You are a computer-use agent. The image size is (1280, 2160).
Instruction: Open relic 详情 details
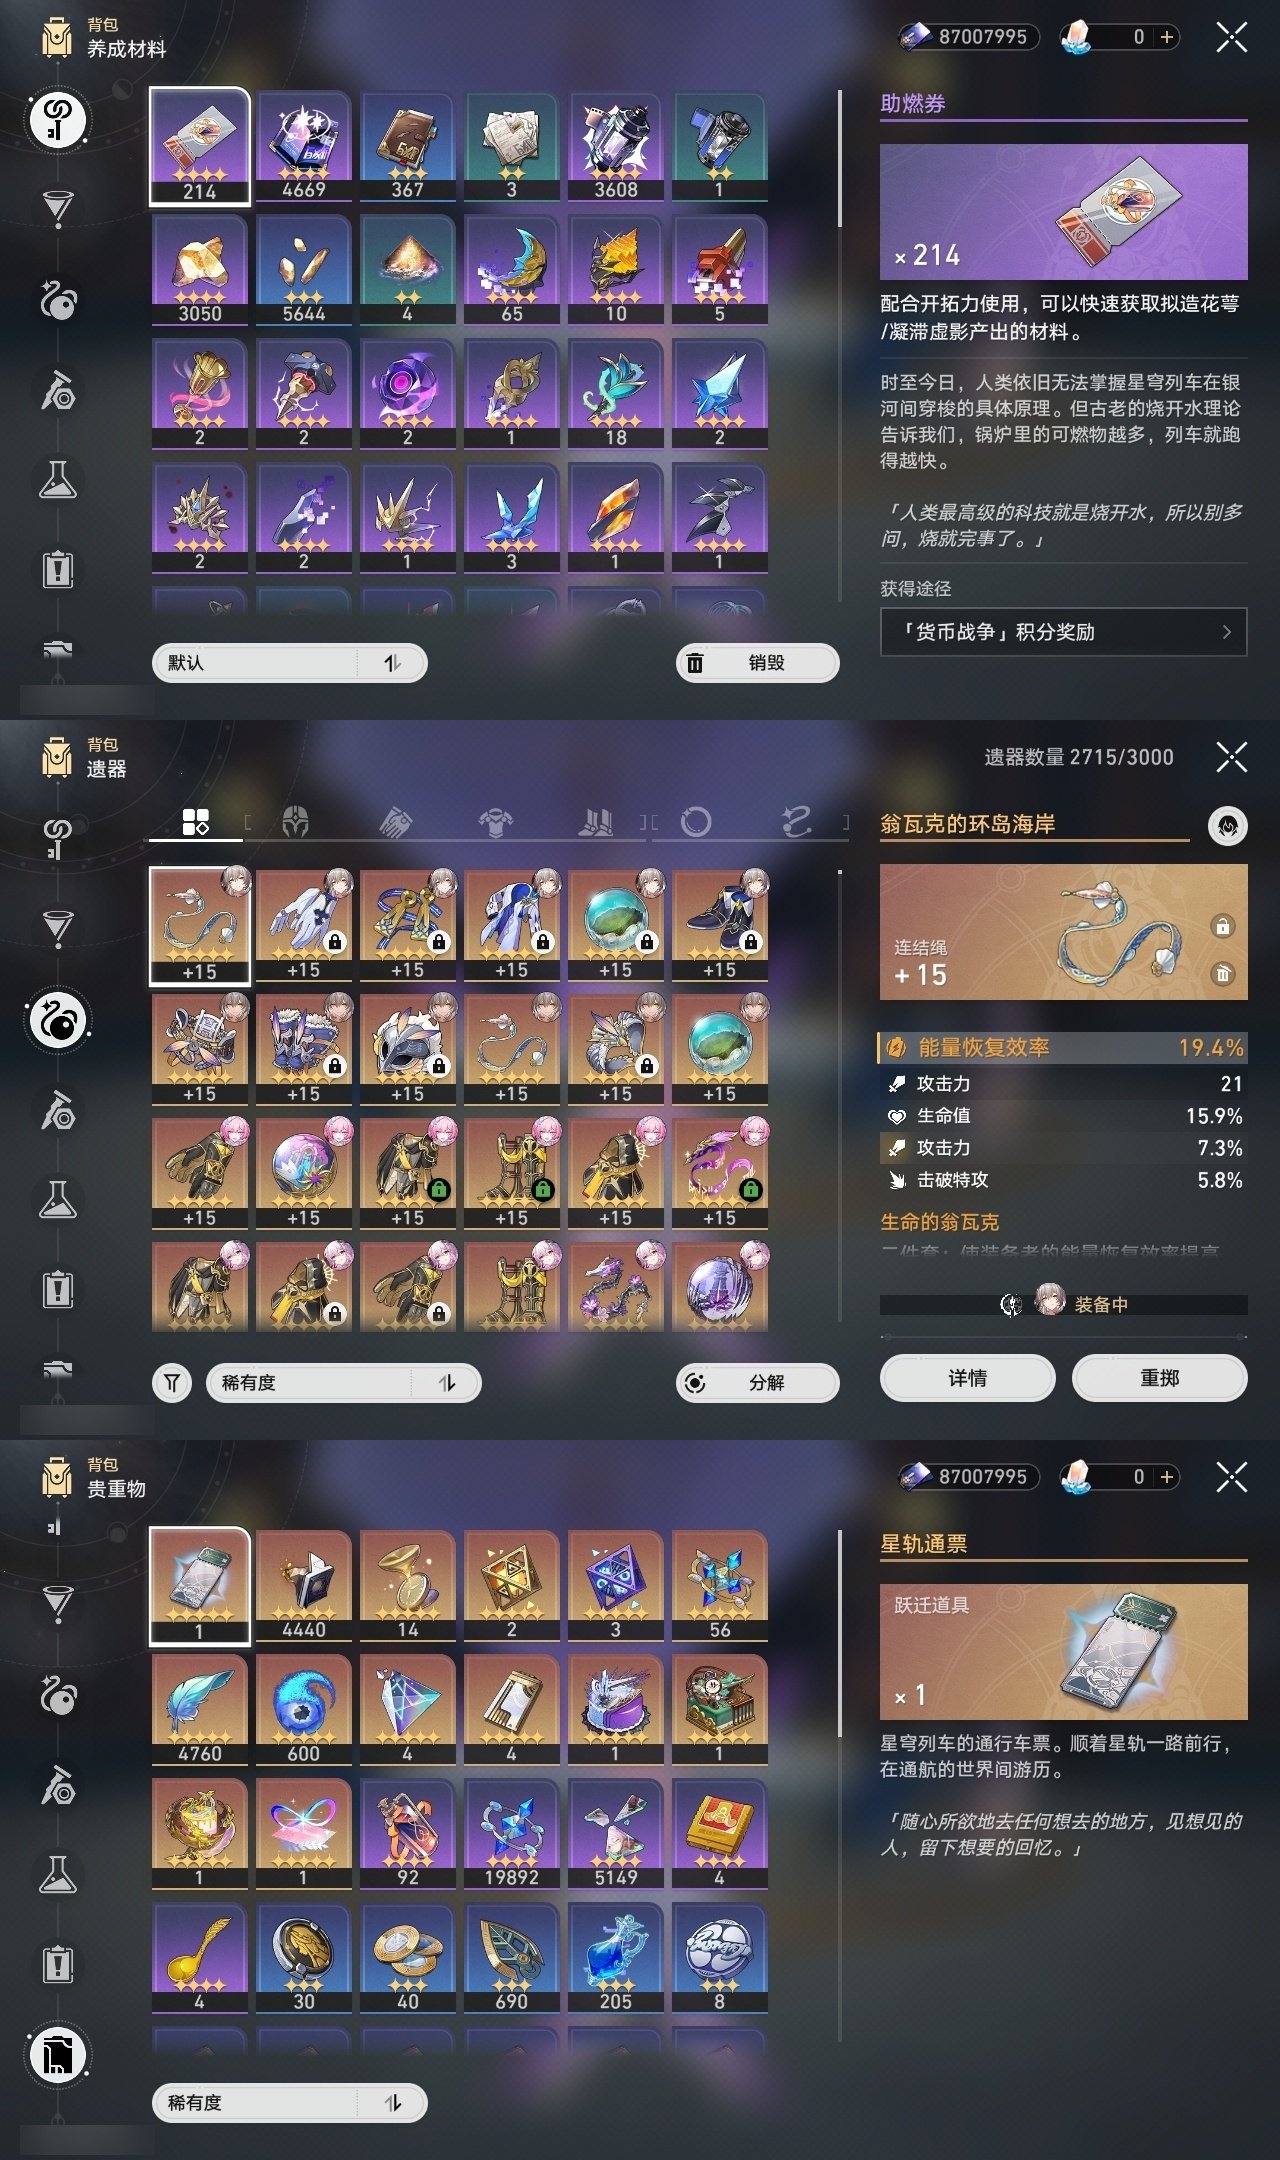tap(967, 1378)
